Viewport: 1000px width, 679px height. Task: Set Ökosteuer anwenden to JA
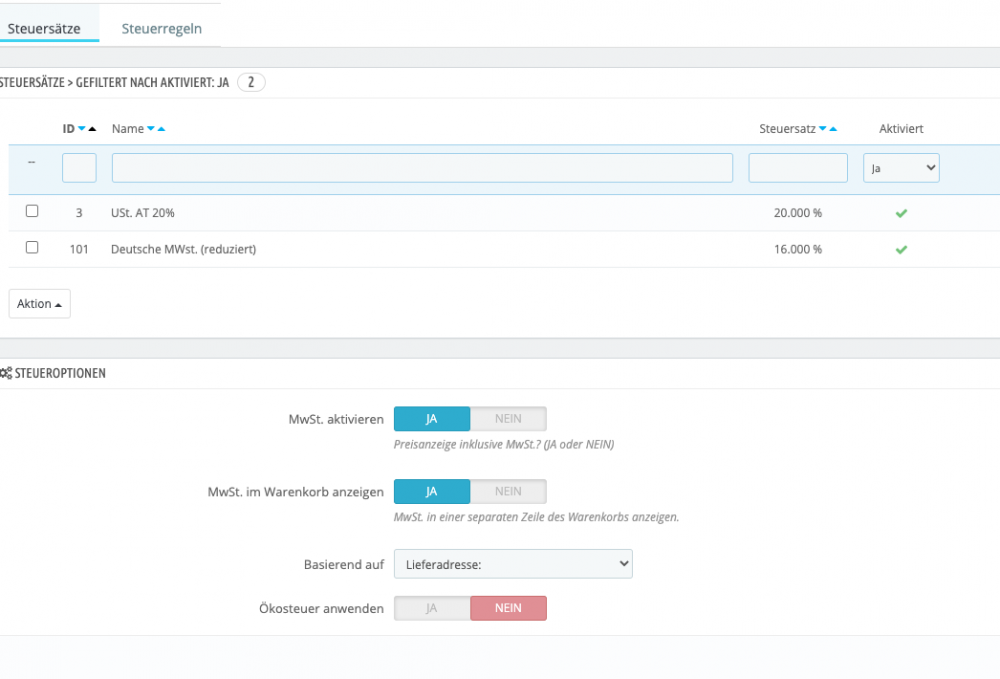point(432,608)
